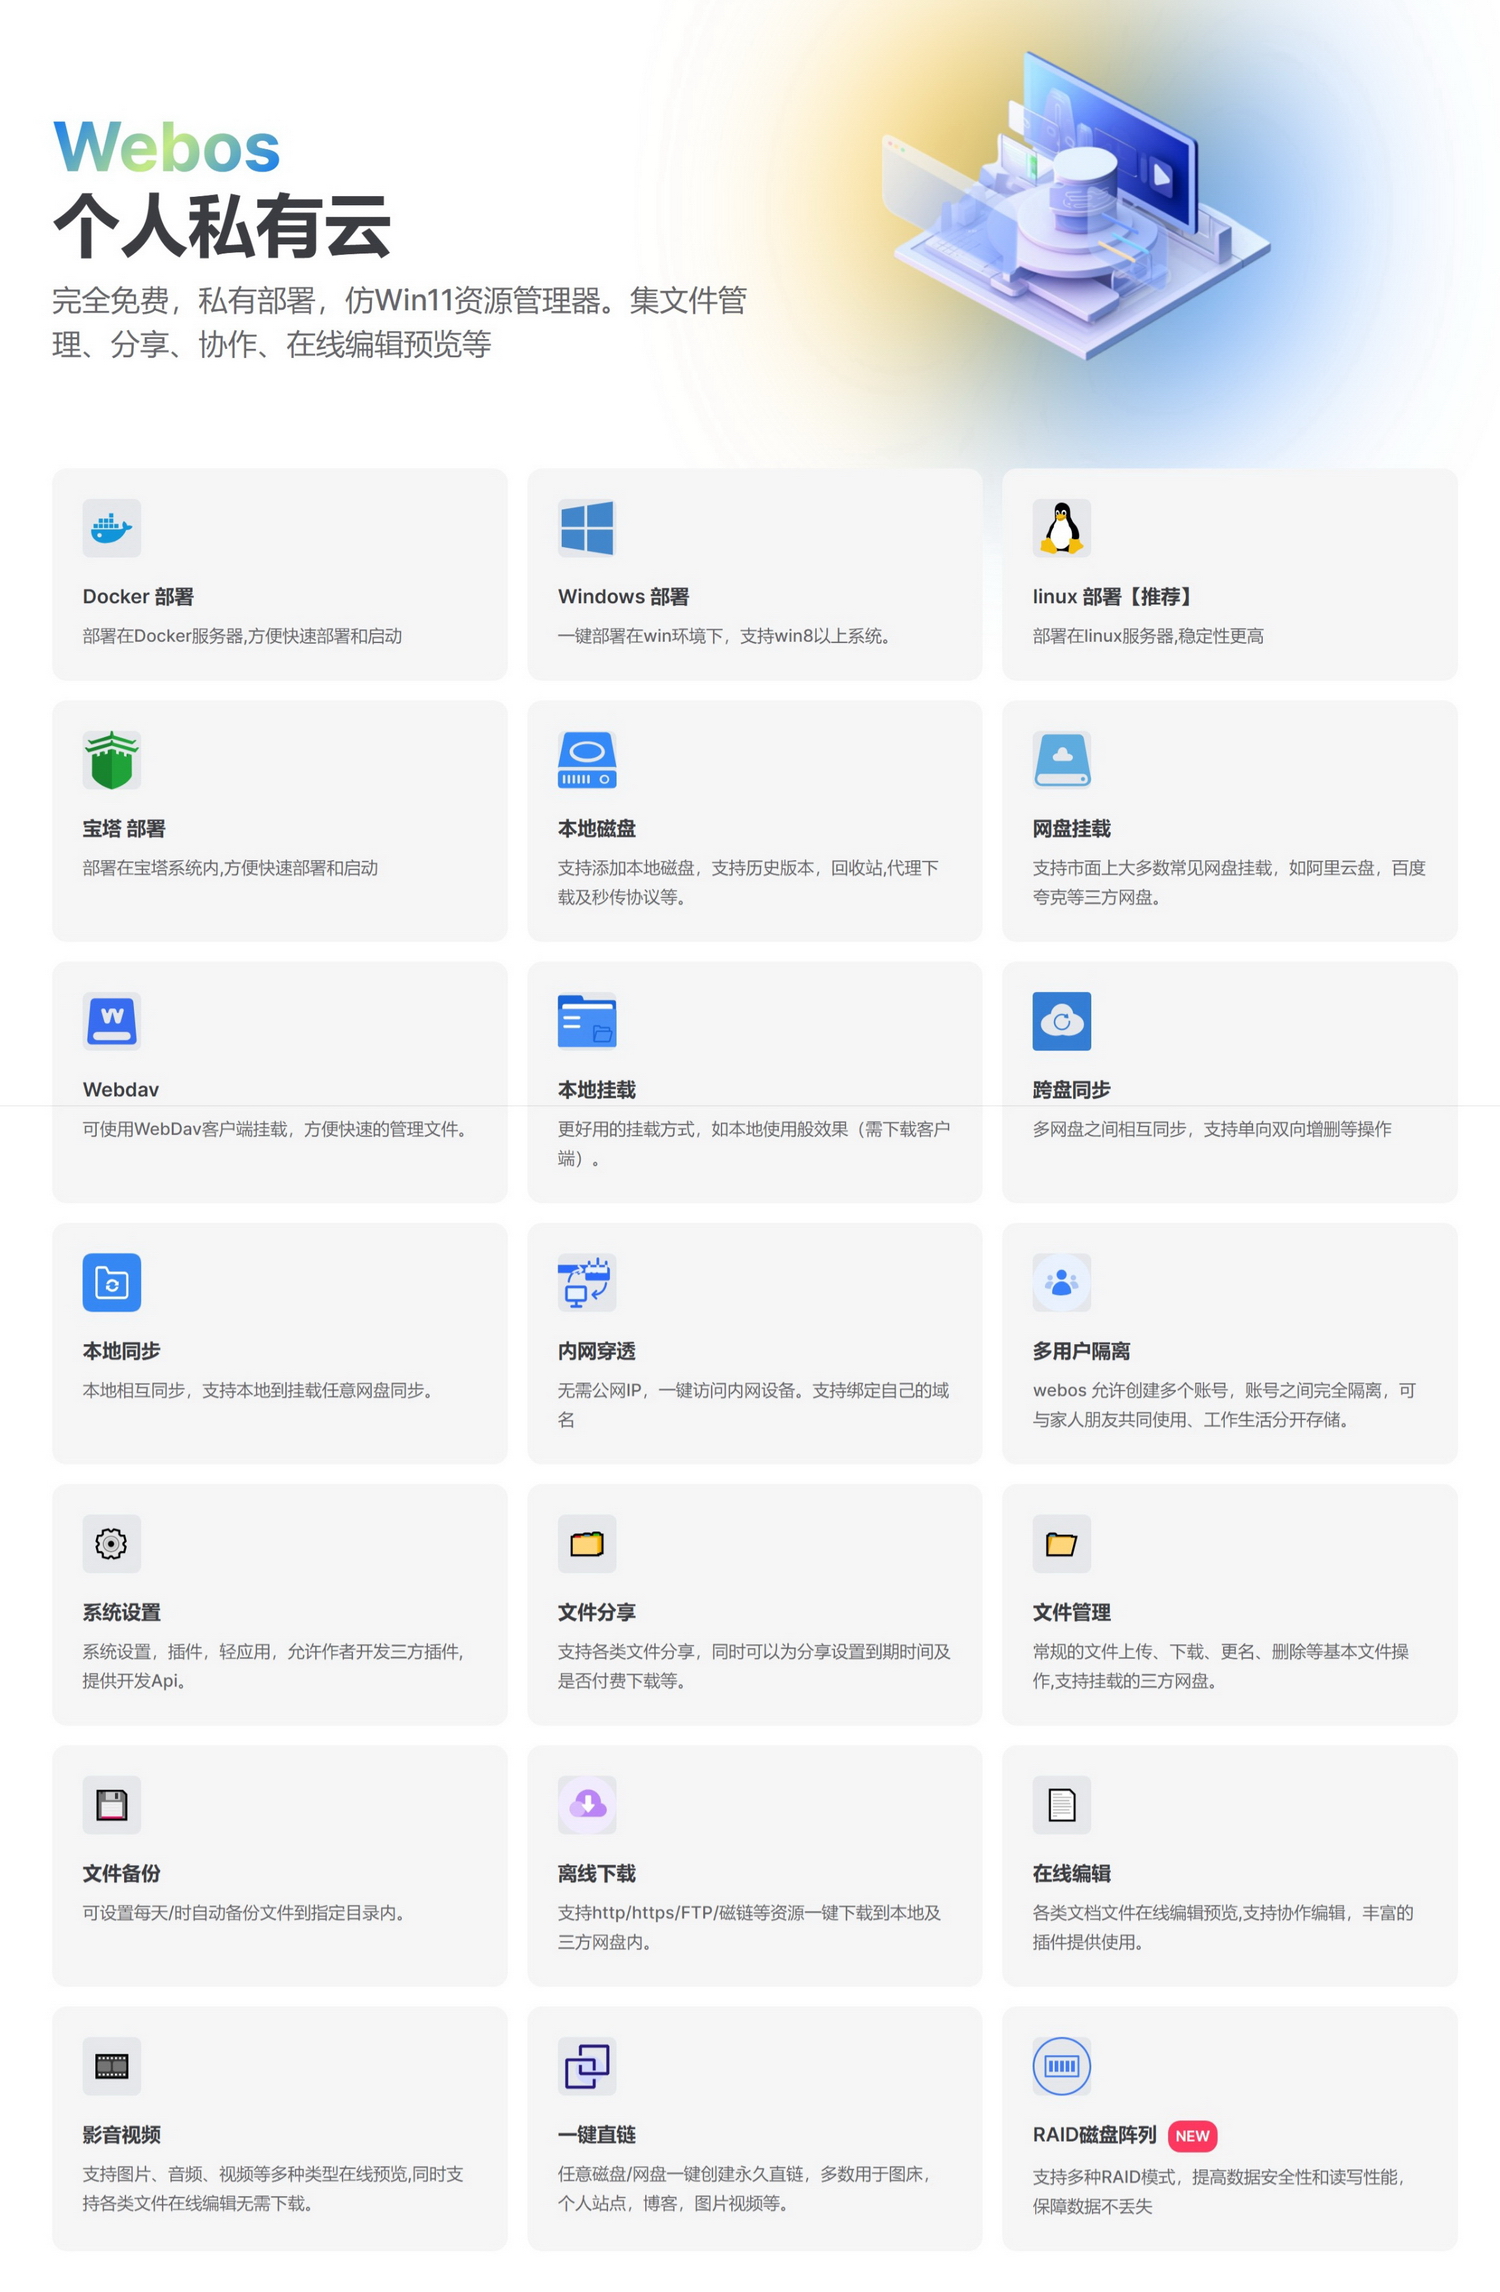
Task: Select the 本地磁盘 heading
Action: [x=596, y=829]
